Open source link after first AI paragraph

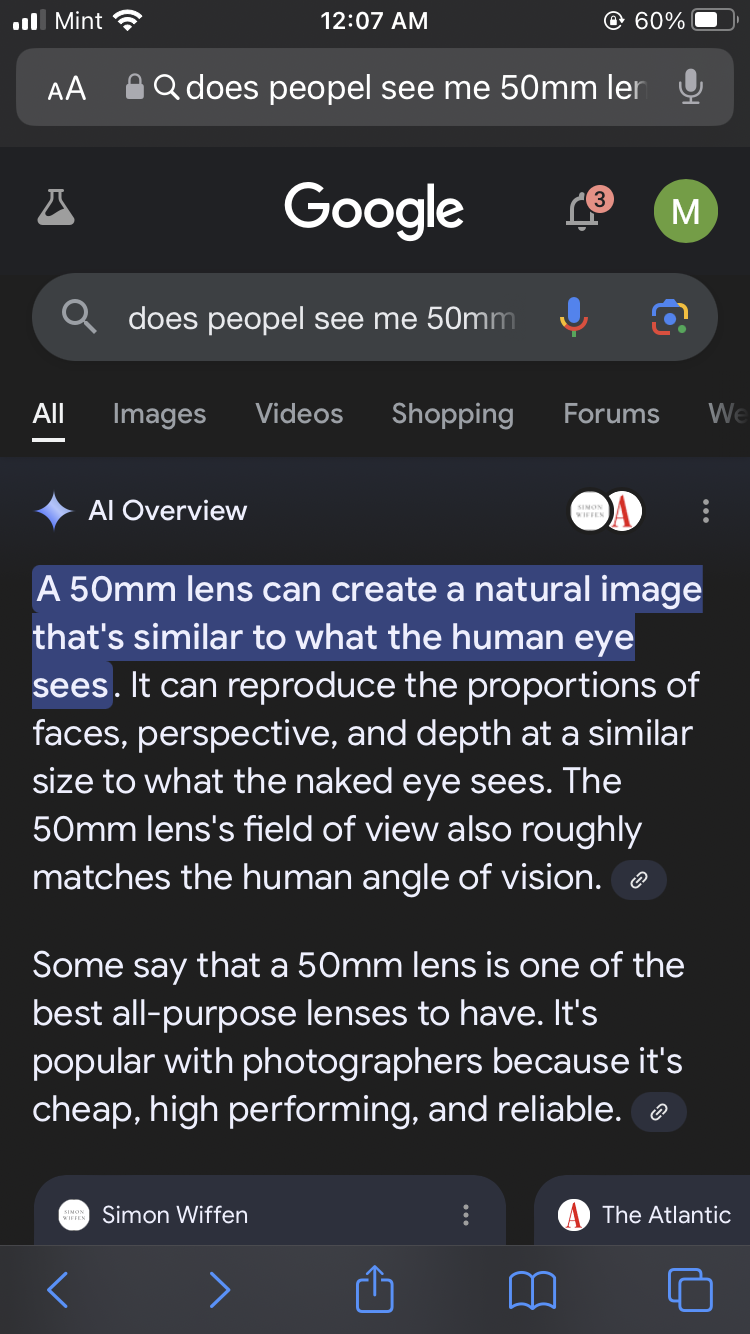point(638,880)
